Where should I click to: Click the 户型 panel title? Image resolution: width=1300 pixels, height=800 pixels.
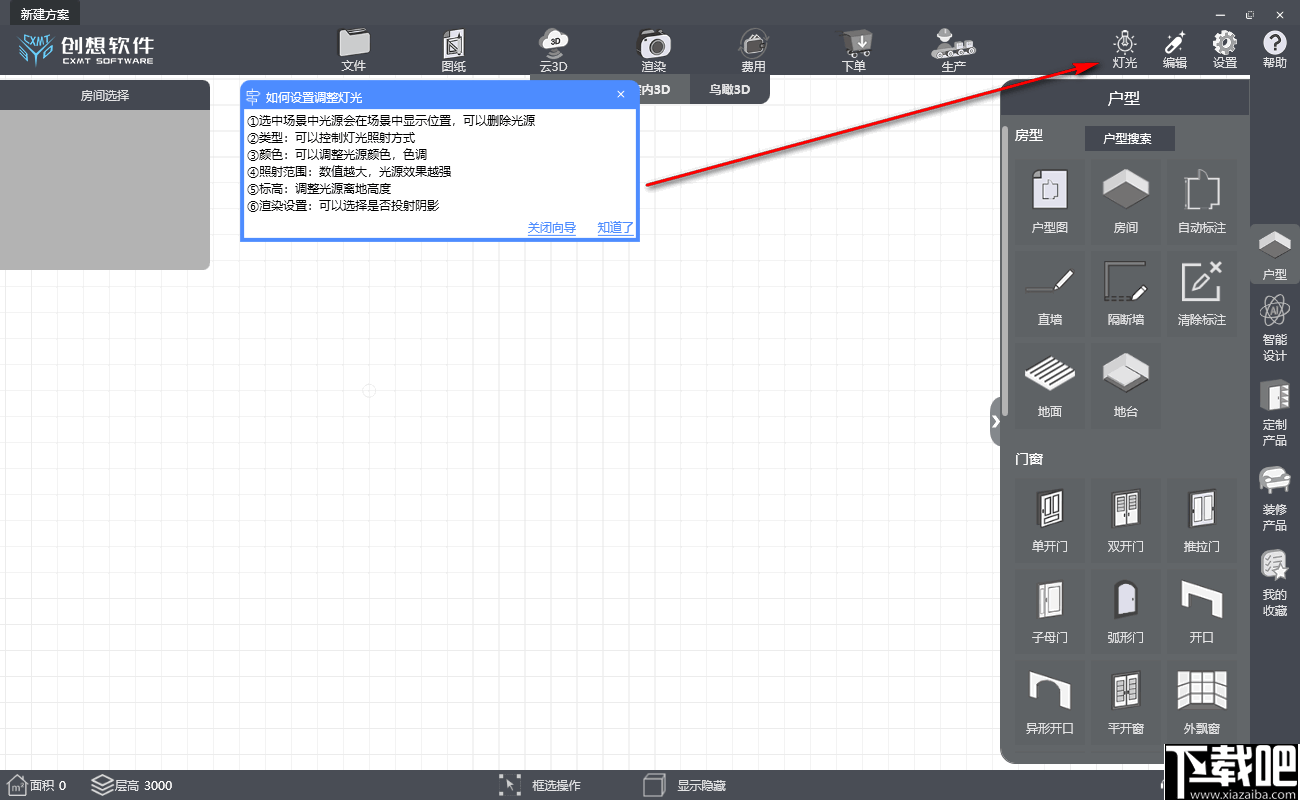(x=1124, y=98)
